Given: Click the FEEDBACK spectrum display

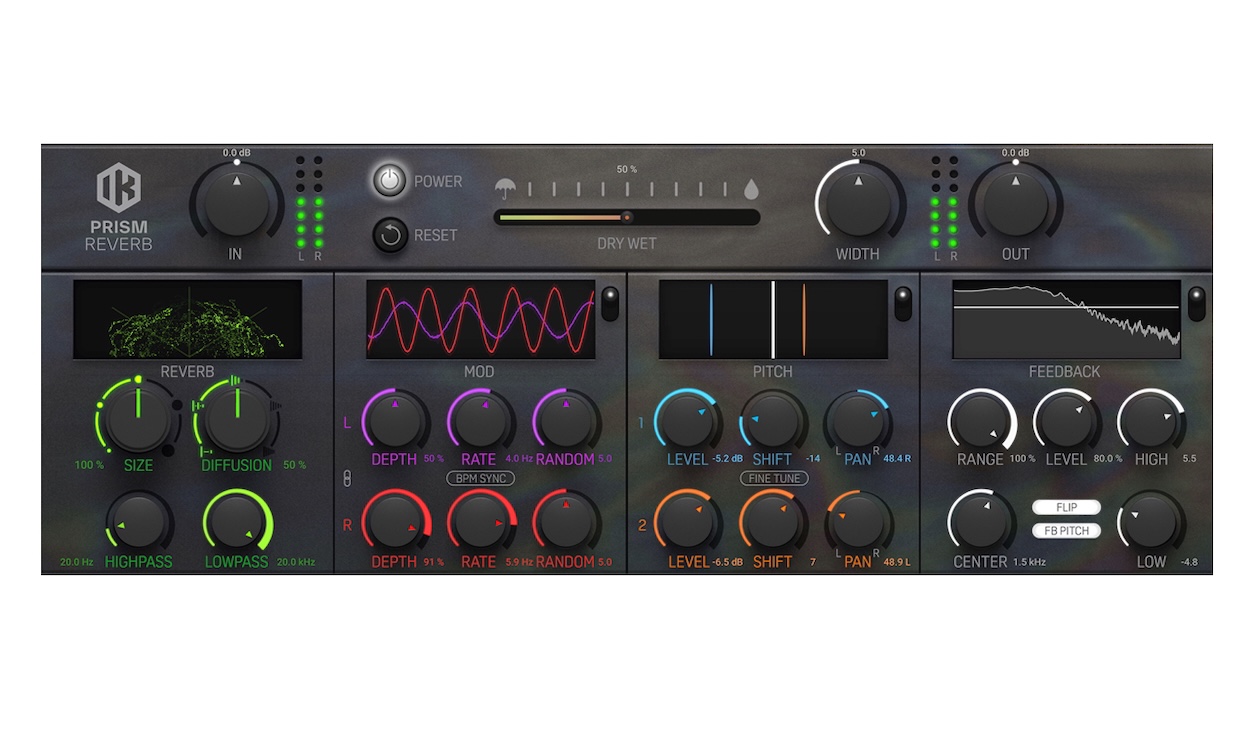Looking at the screenshot, I should [1066, 320].
